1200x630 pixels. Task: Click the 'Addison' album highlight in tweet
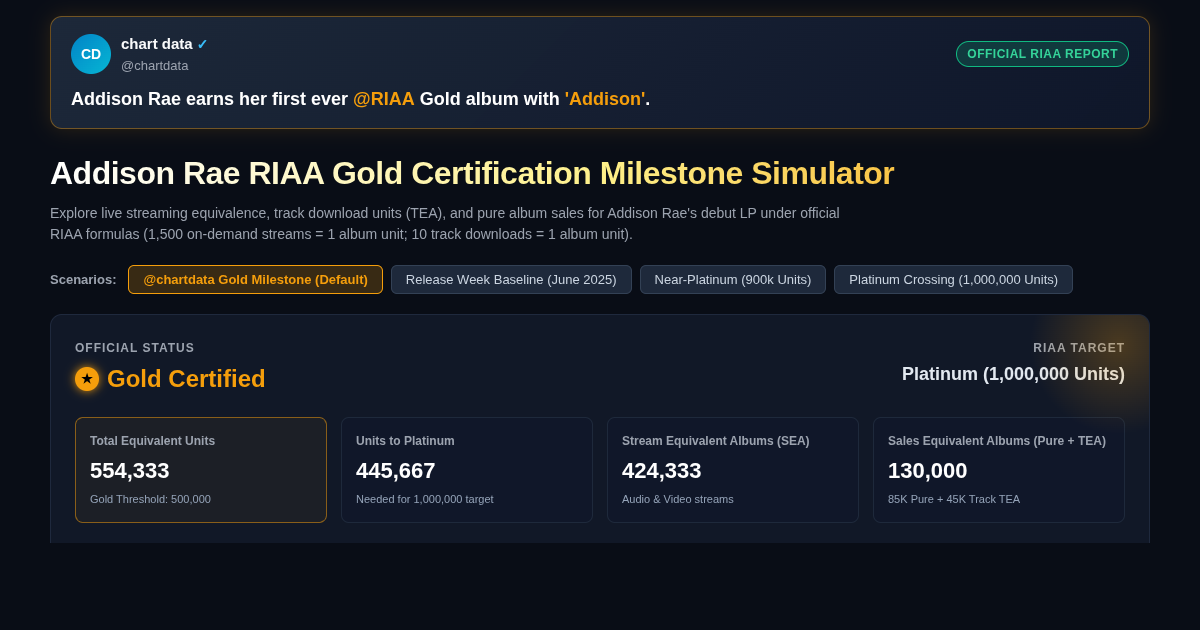pyautogui.click(x=605, y=99)
